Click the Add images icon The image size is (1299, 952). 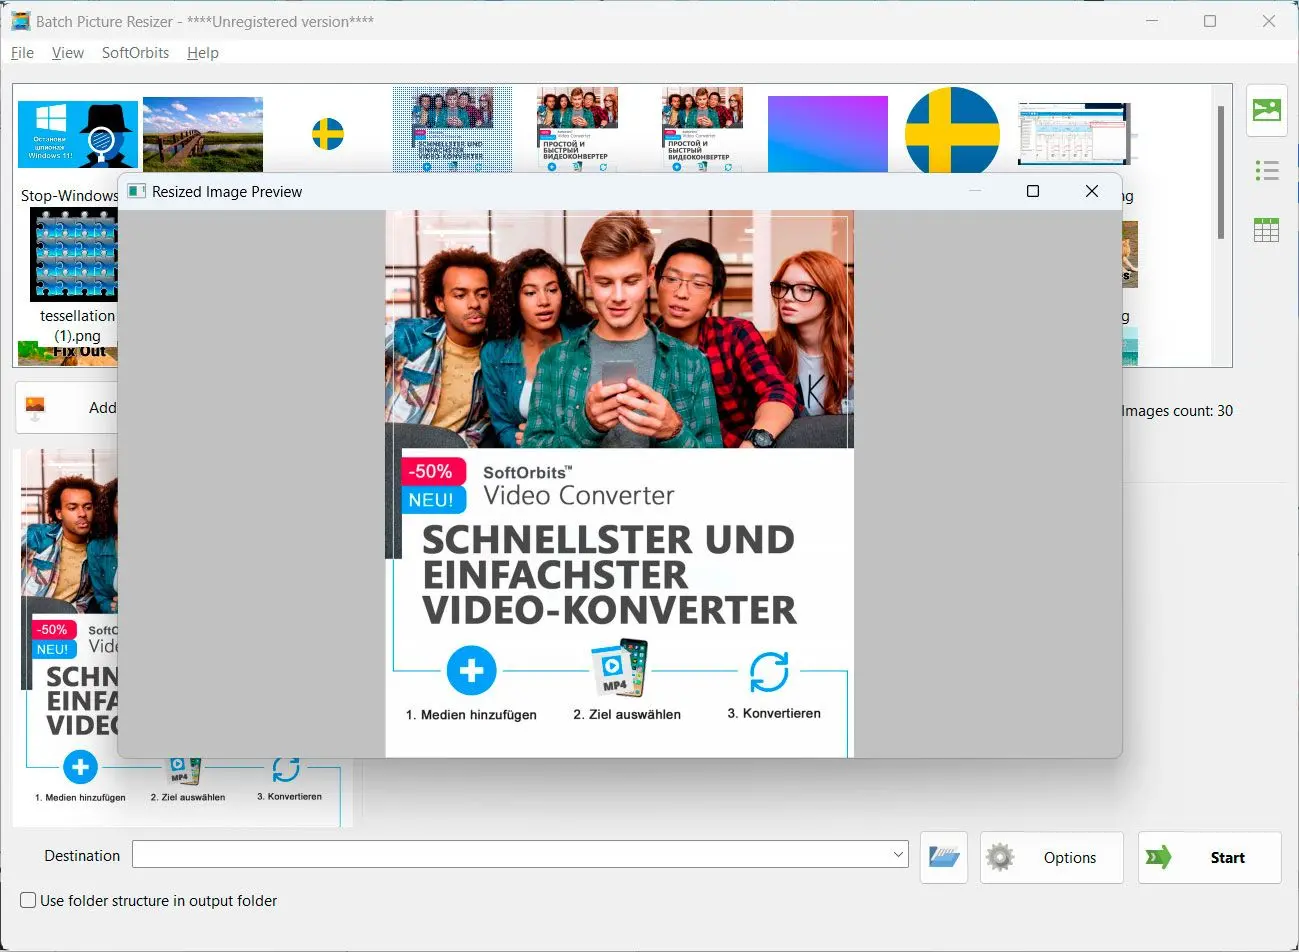point(36,407)
